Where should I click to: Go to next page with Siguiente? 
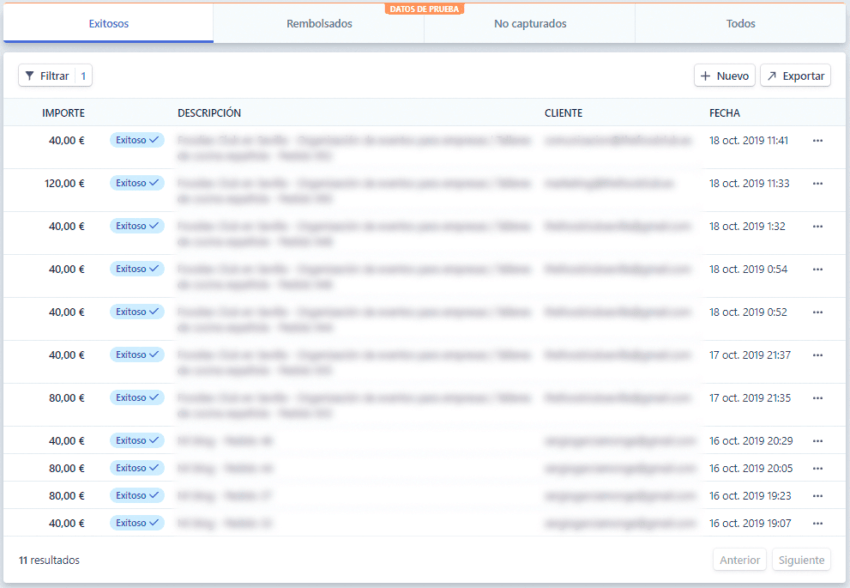pyautogui.click(x=801, y=560)
